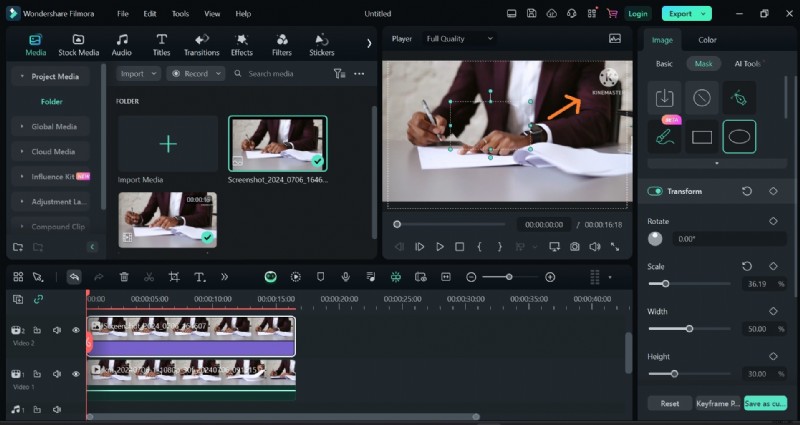This screenshot has width=800, height=425.
Task: Click the Scale slider
Action: (689, 284)
